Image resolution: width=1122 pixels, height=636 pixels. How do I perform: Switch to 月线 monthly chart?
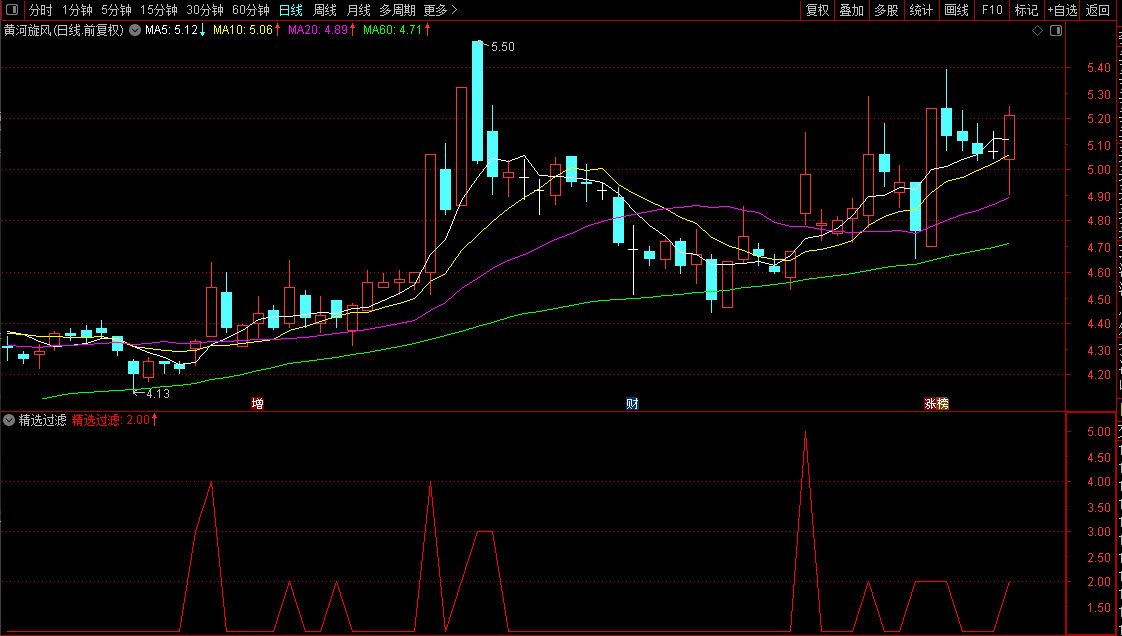pyautogui.click(x=358, y=10)
